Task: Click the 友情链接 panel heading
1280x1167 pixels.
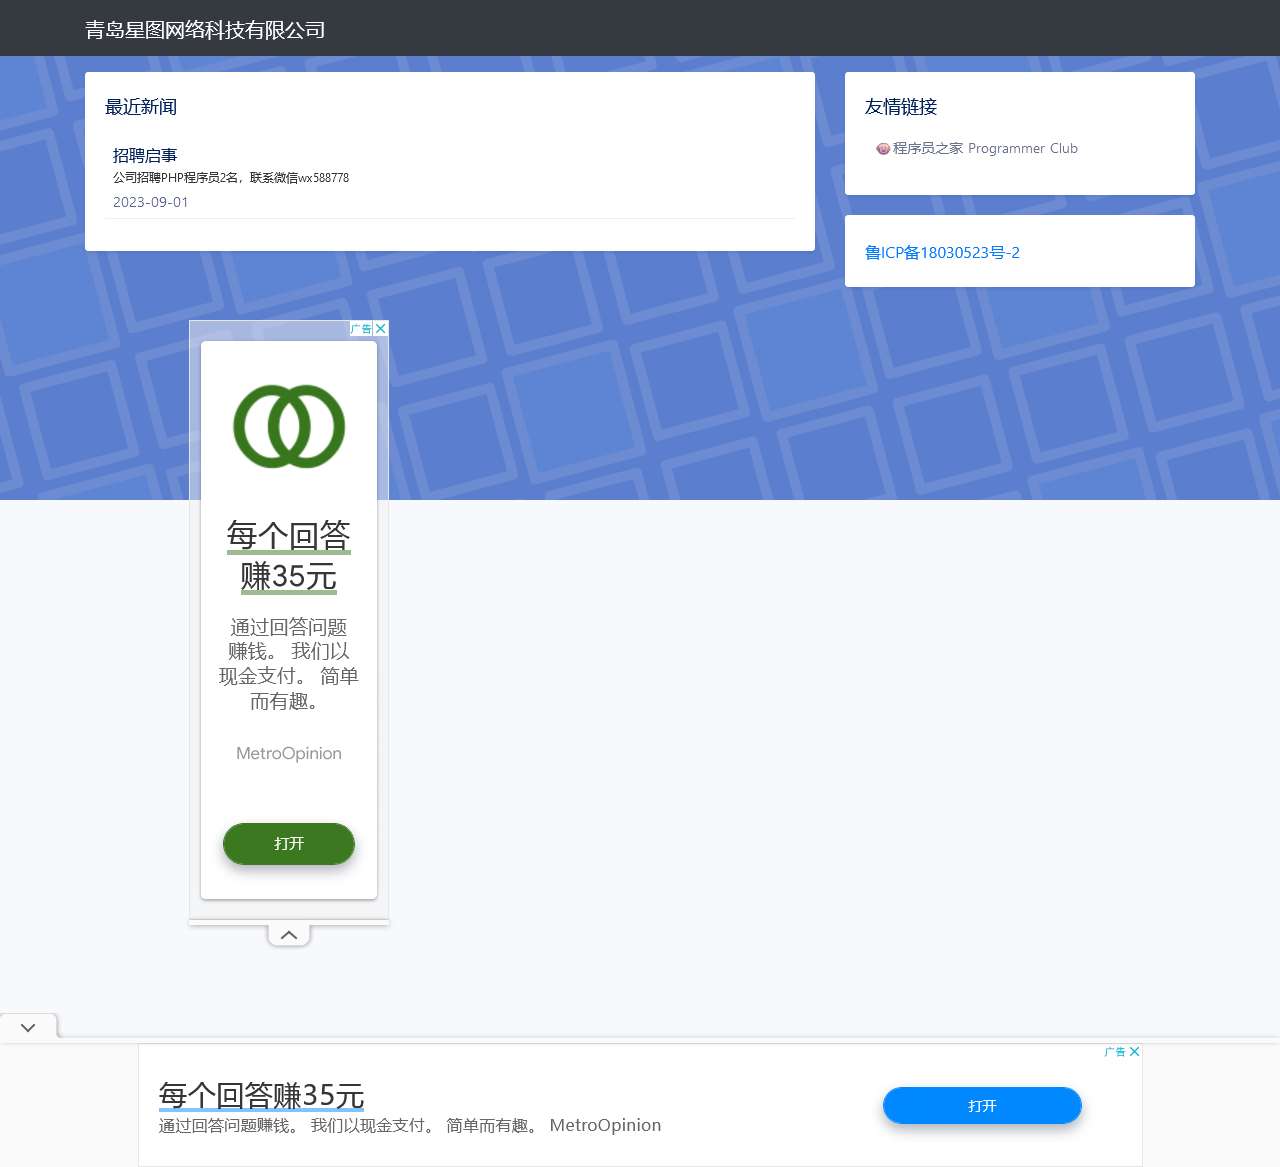Action: coord(901,107)
